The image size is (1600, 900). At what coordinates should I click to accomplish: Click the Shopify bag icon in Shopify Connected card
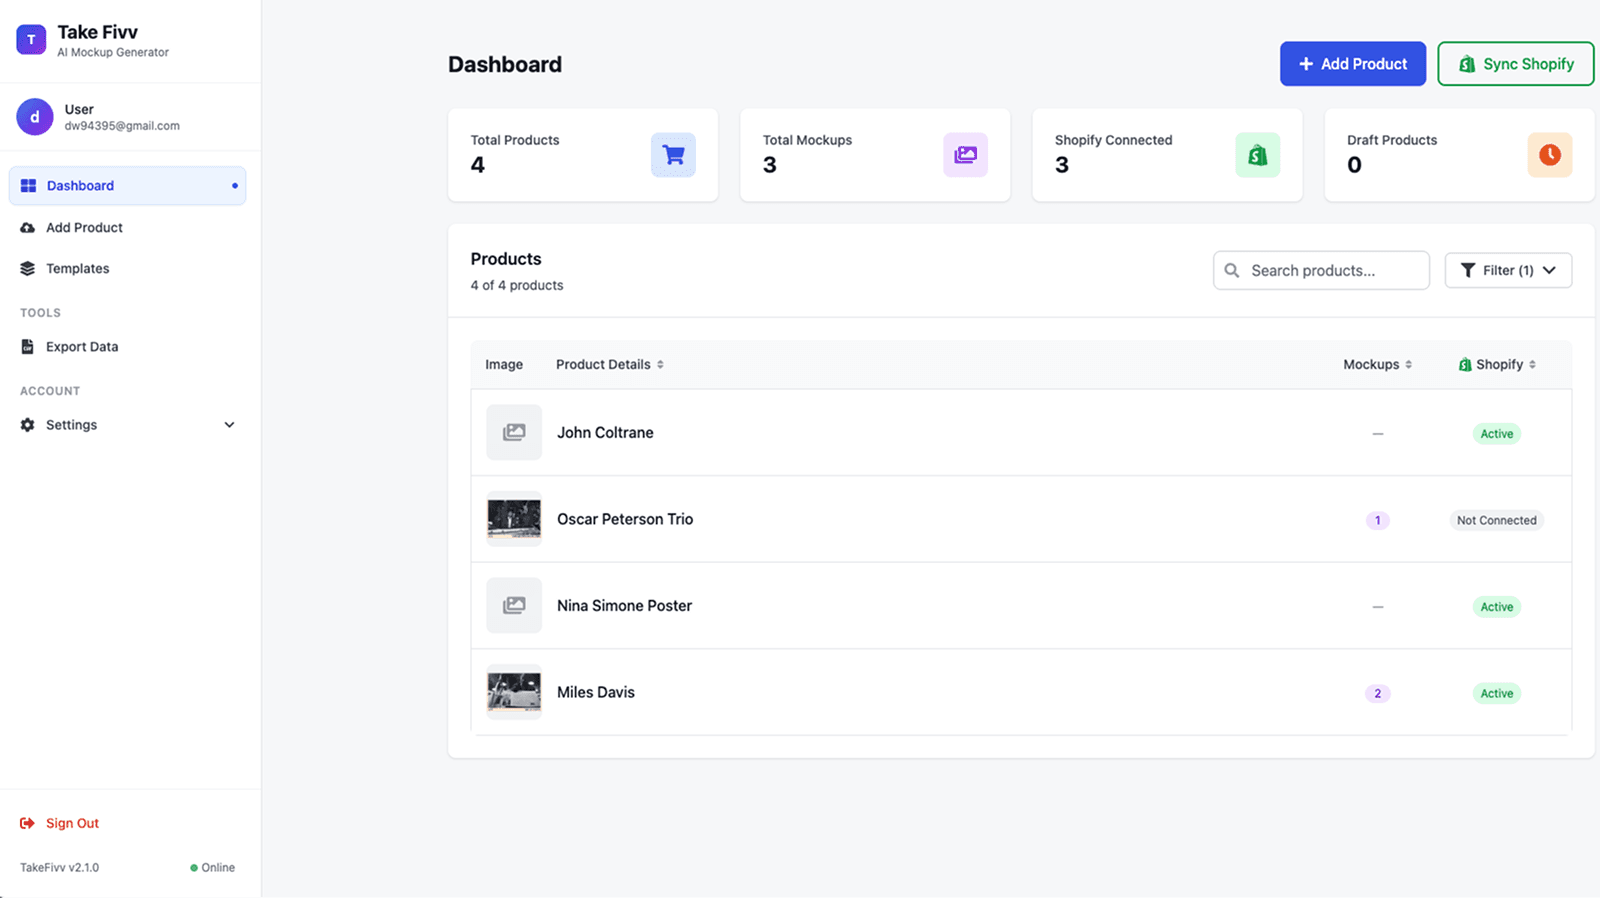[1257, 155]
